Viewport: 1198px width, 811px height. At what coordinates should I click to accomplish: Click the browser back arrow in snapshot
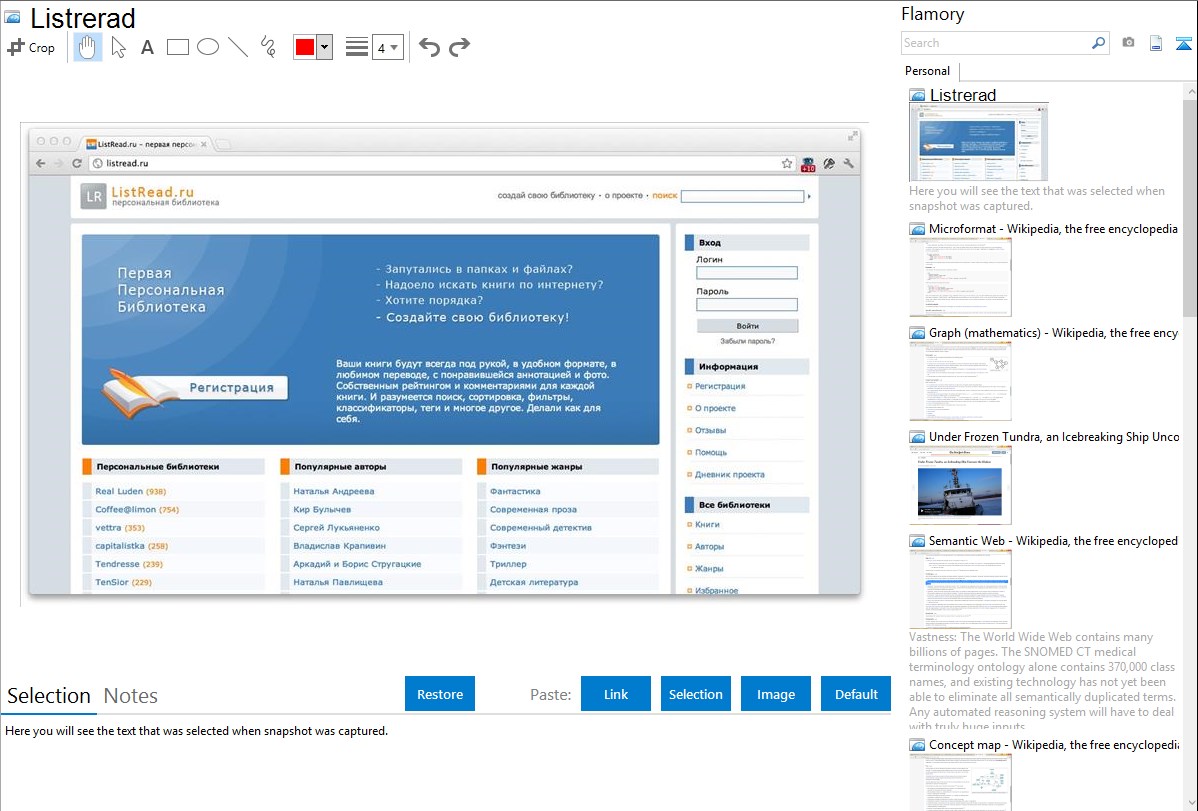click(41, 164)
